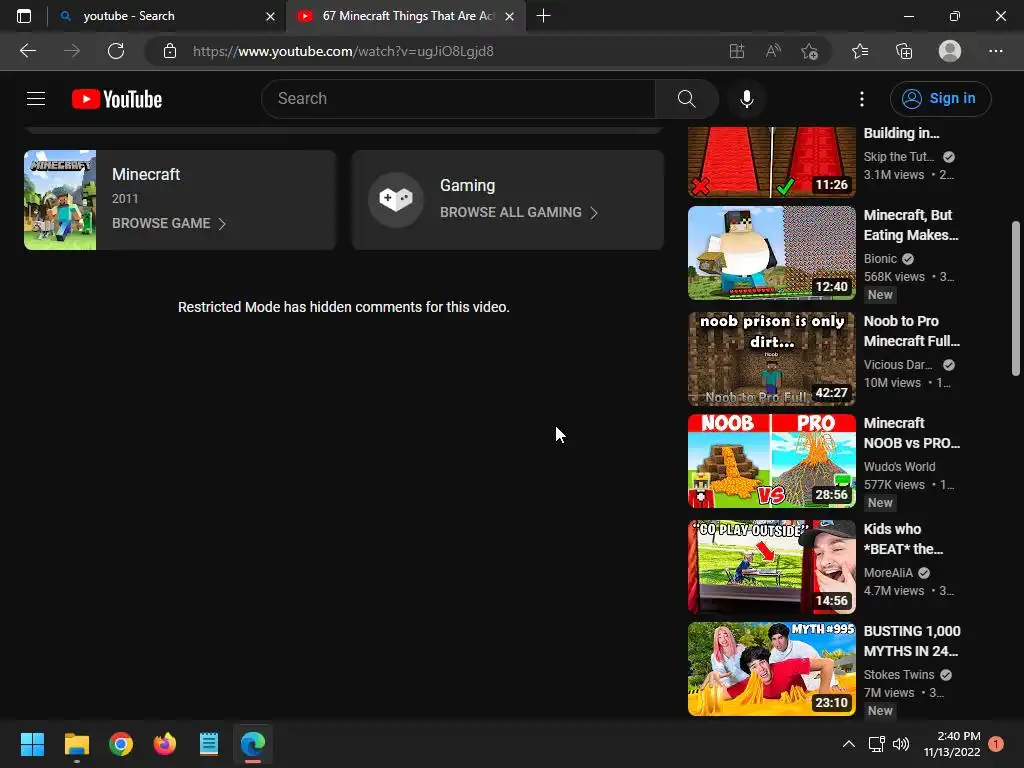View site info lock icon
Image resolution: width=1024 pixels, height=768 pixels.
pos(170,51)
